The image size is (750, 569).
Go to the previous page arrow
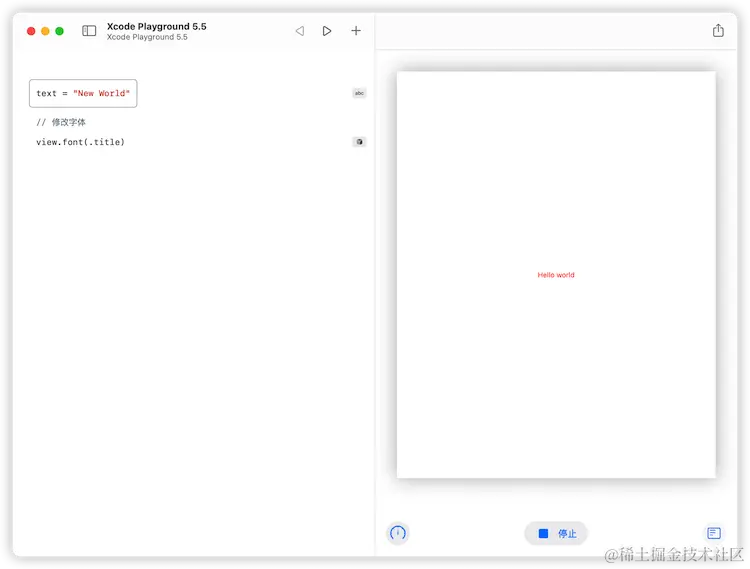(x=300, y=31)
